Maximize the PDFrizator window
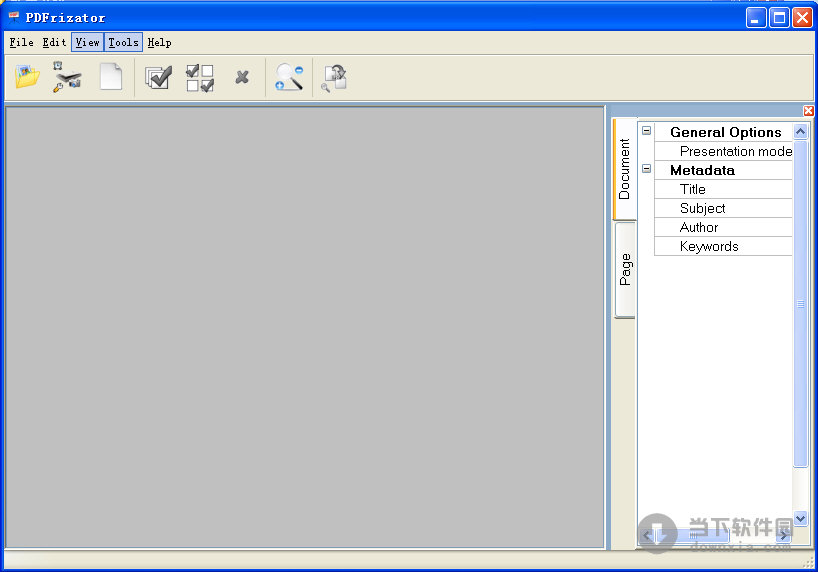 (x=779, y=18)
